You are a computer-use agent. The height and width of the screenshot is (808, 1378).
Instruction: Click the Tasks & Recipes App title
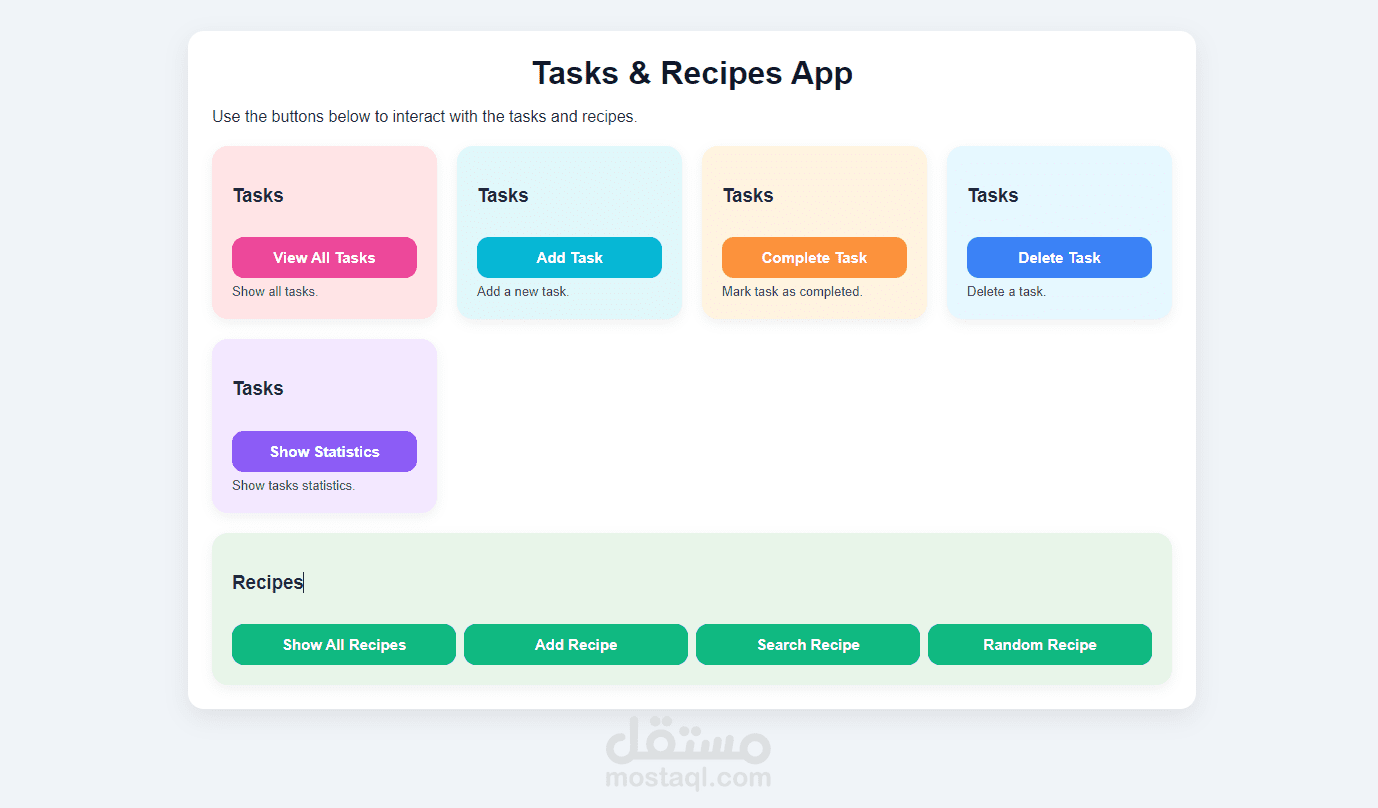click(x=692, y=73)
